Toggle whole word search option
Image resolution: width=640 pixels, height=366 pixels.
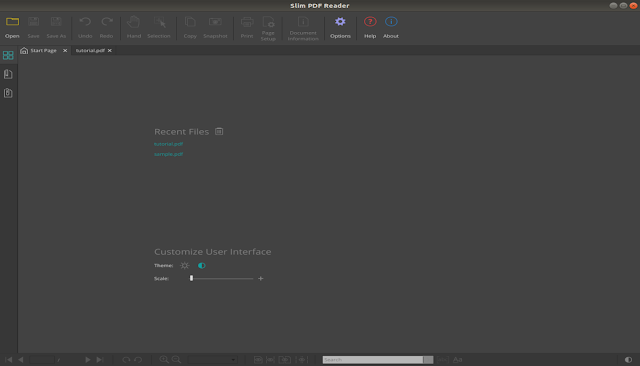tap(443, 359)
